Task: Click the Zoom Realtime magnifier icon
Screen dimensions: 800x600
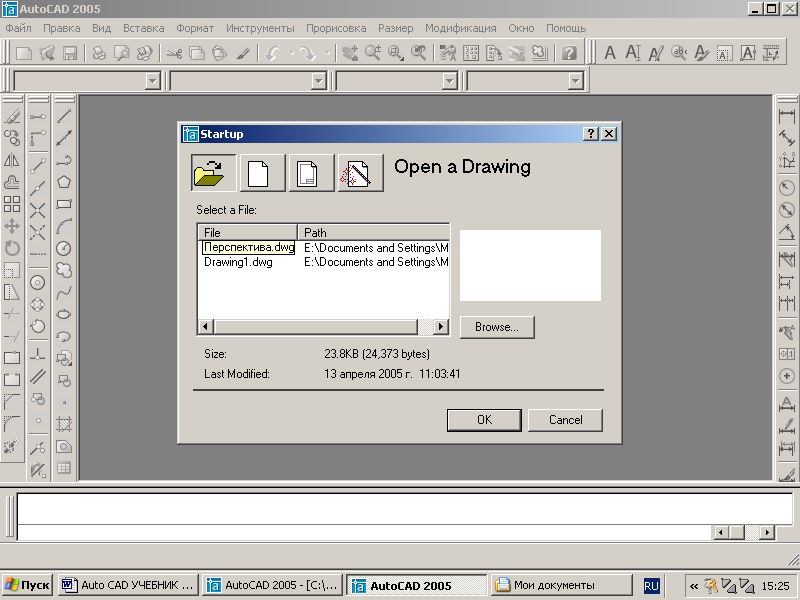Action: (x=372, y=53)
